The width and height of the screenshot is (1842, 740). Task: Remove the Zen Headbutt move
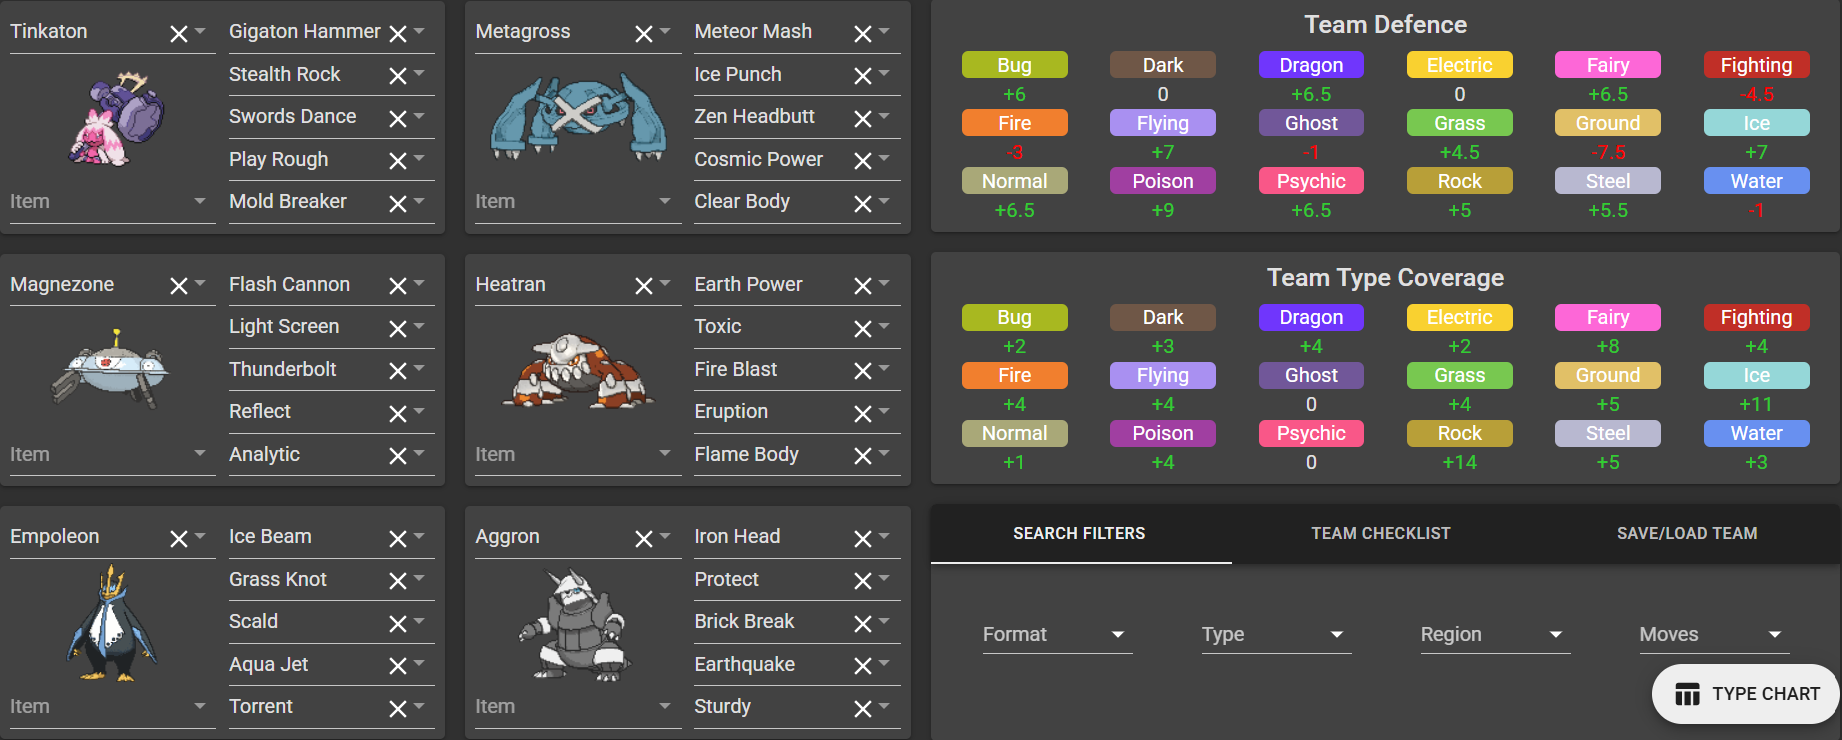[x=863, y=119]
